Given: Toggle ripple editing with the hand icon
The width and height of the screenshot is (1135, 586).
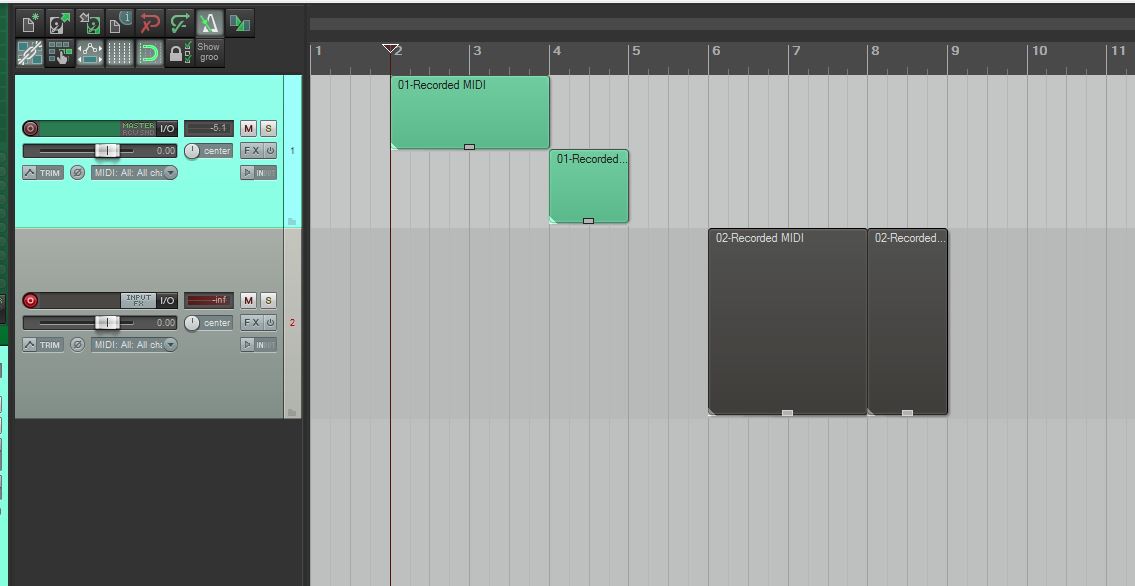Looking at the screenshot, I should (59, 54).
